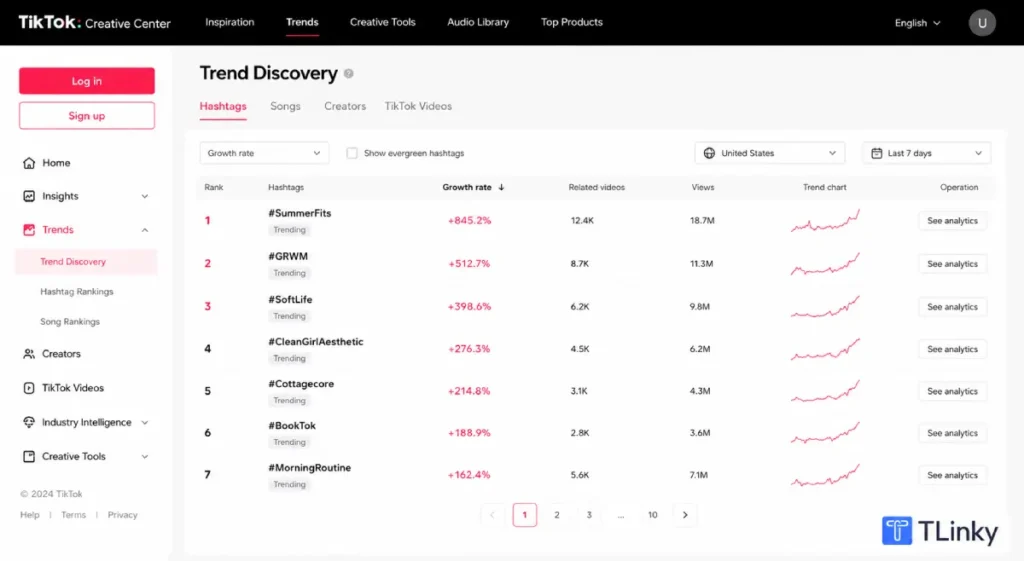The image size is (1024, 561).
Task: See analytics for #SummerFits
Action: [x=952, y=221]
